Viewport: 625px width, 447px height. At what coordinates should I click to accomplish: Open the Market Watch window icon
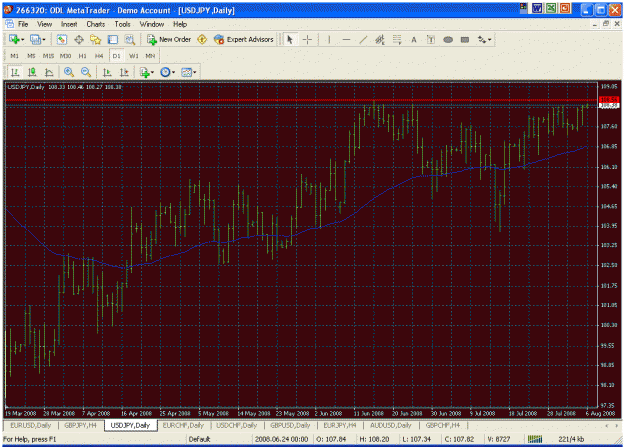[61, 39]
